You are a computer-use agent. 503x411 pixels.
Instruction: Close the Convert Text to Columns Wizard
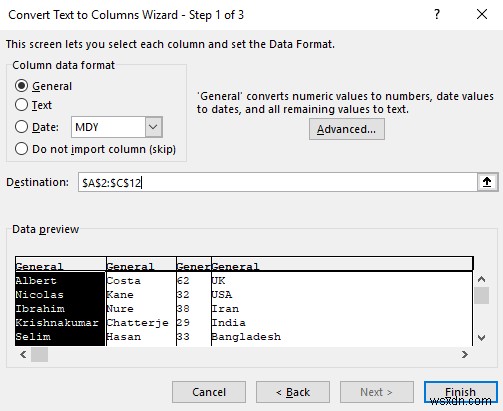[482, 14]
